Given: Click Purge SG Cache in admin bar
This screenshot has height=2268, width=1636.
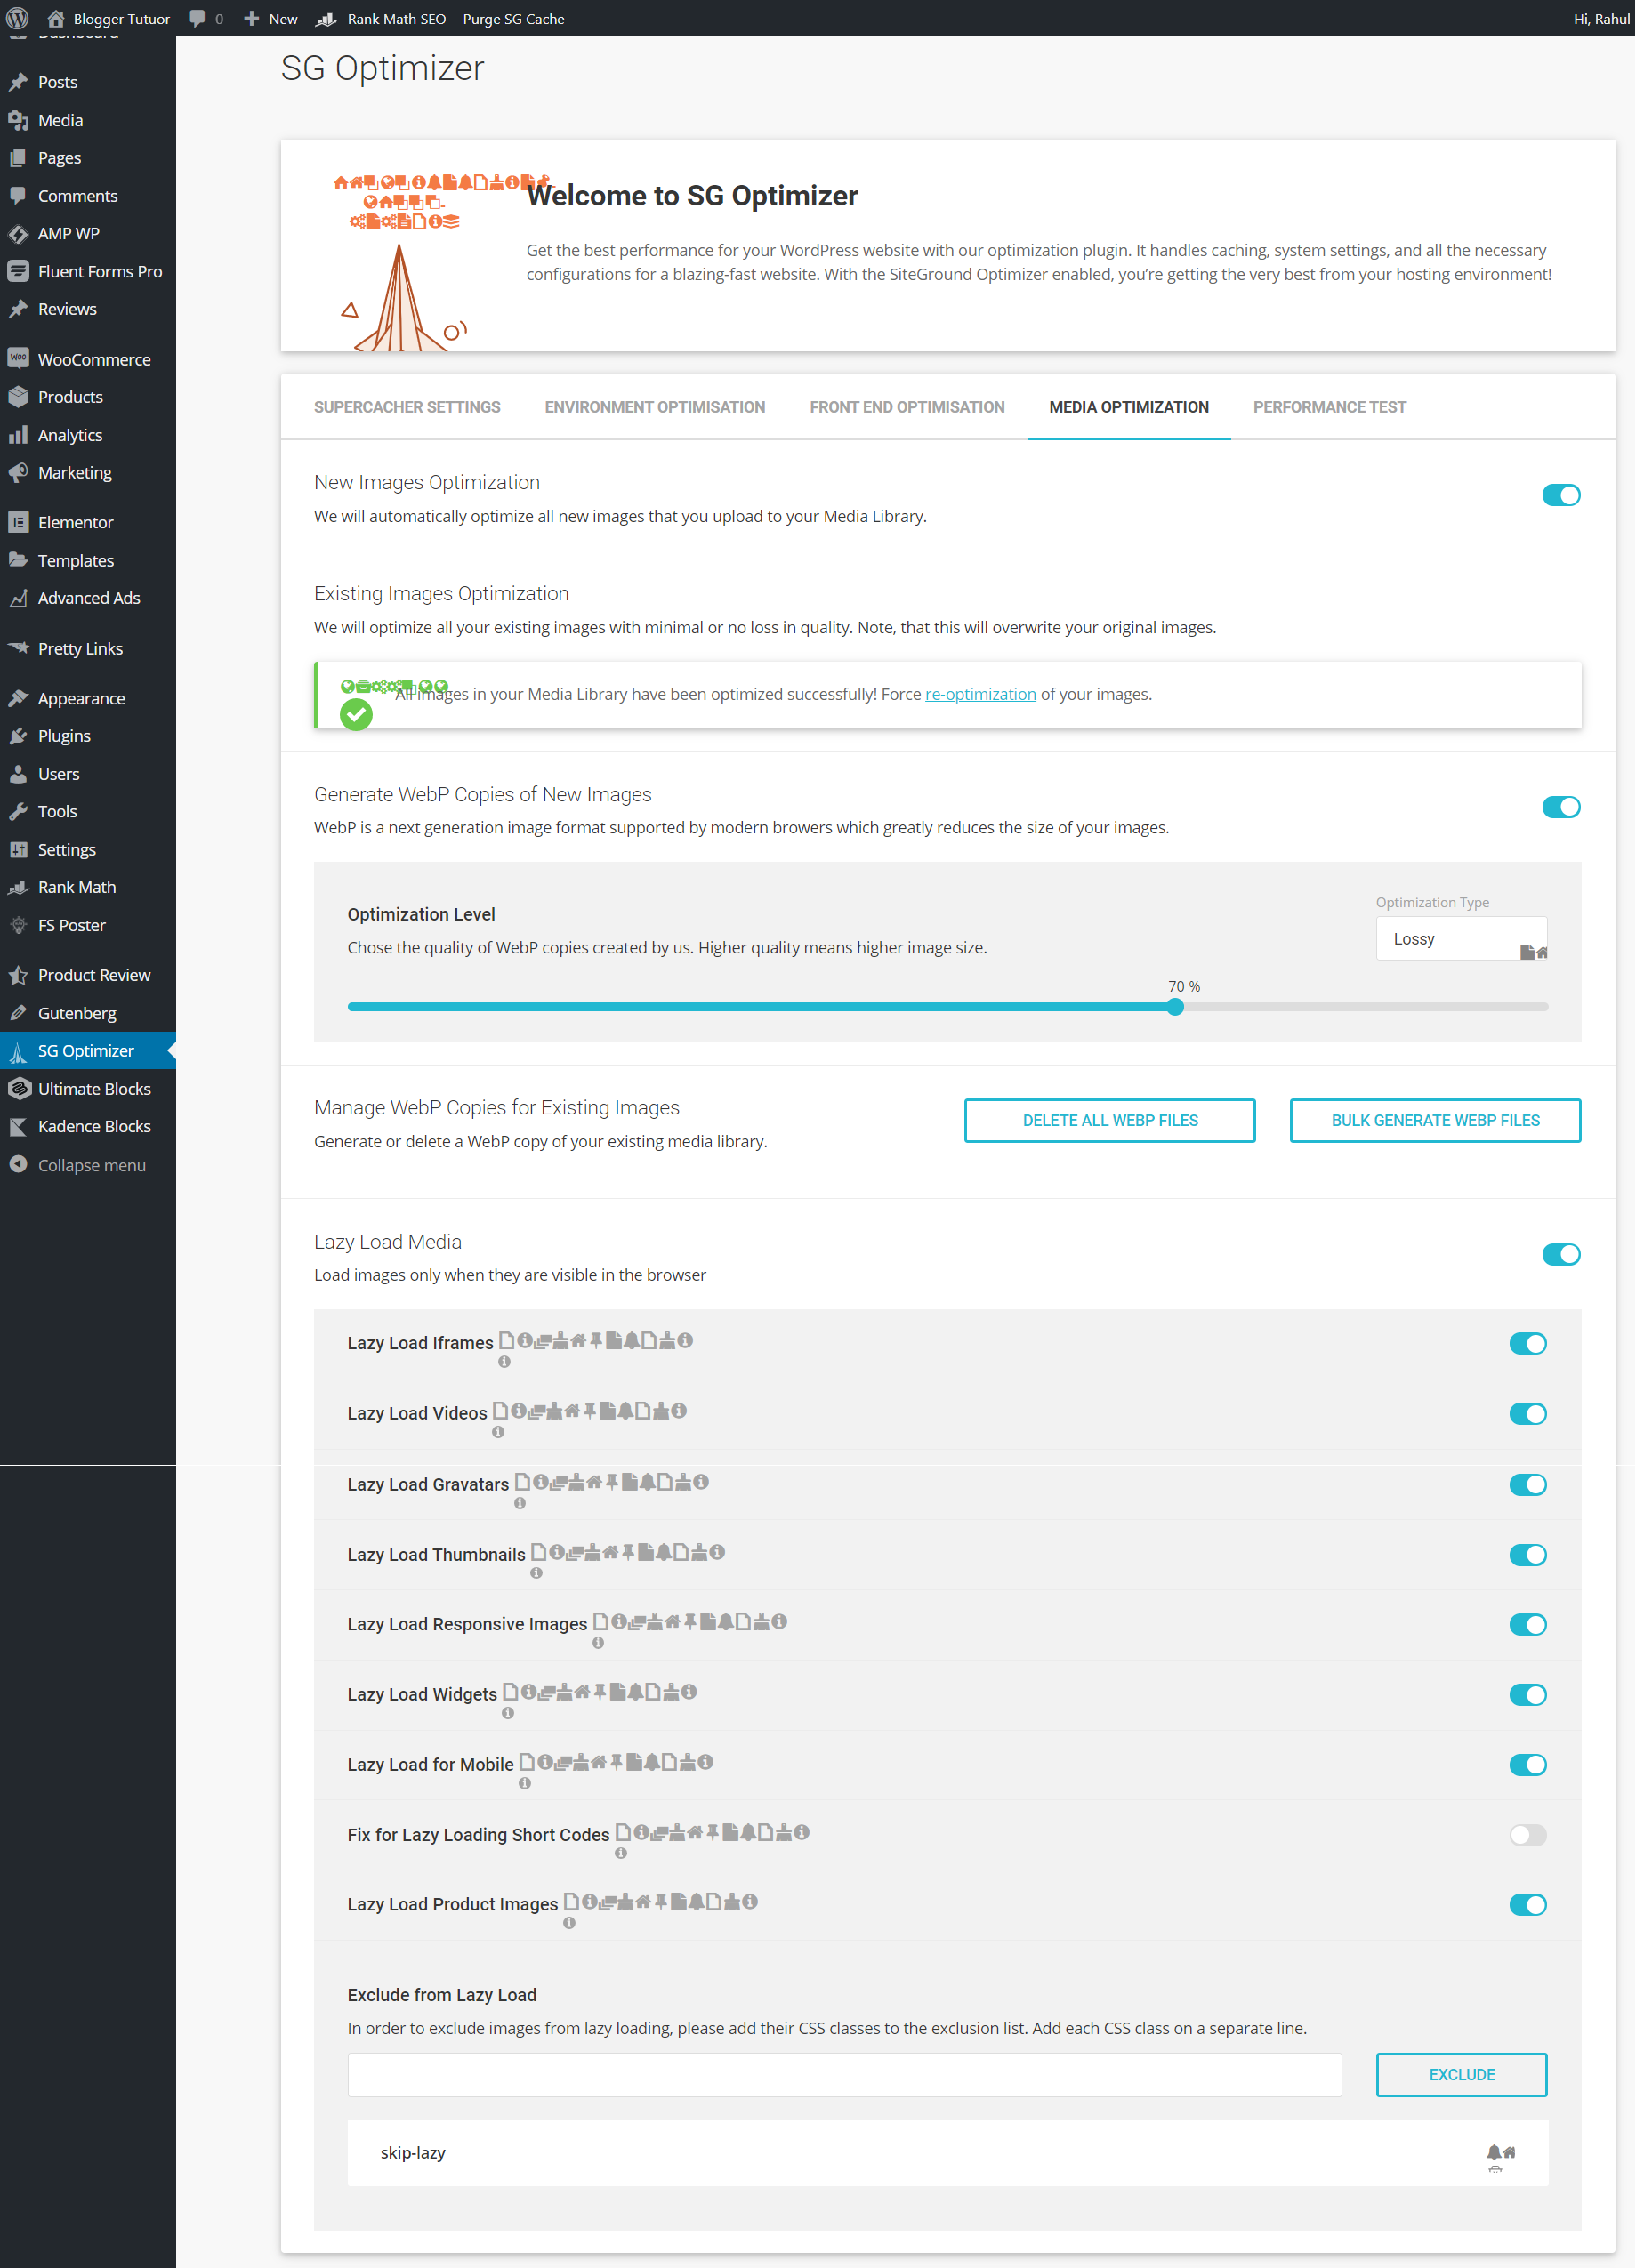Looking at the screenshot, I should 513,18.
